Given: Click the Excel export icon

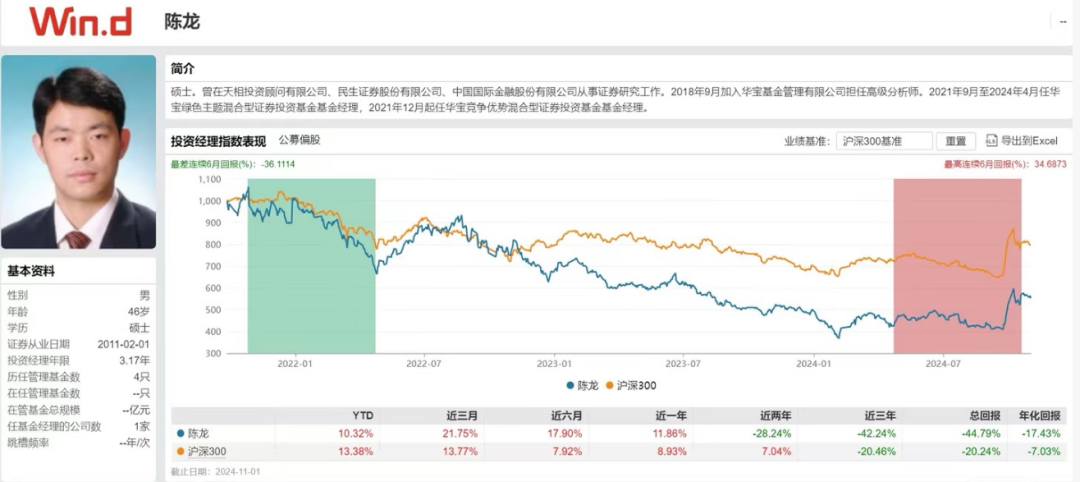Looking at the screenshot, I should [992, 141].
